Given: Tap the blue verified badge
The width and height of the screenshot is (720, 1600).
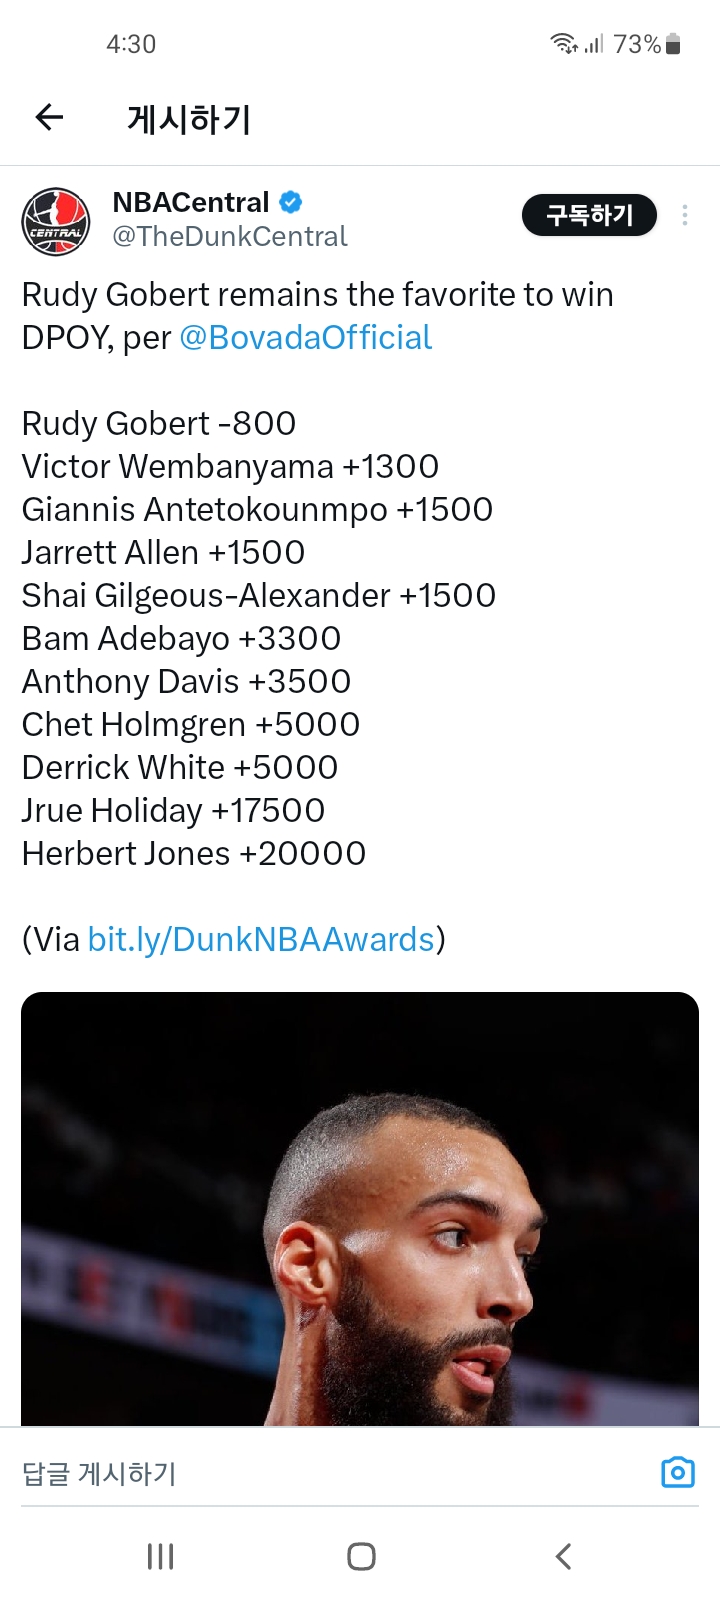Looking at the screenshot, I should 291,202.
